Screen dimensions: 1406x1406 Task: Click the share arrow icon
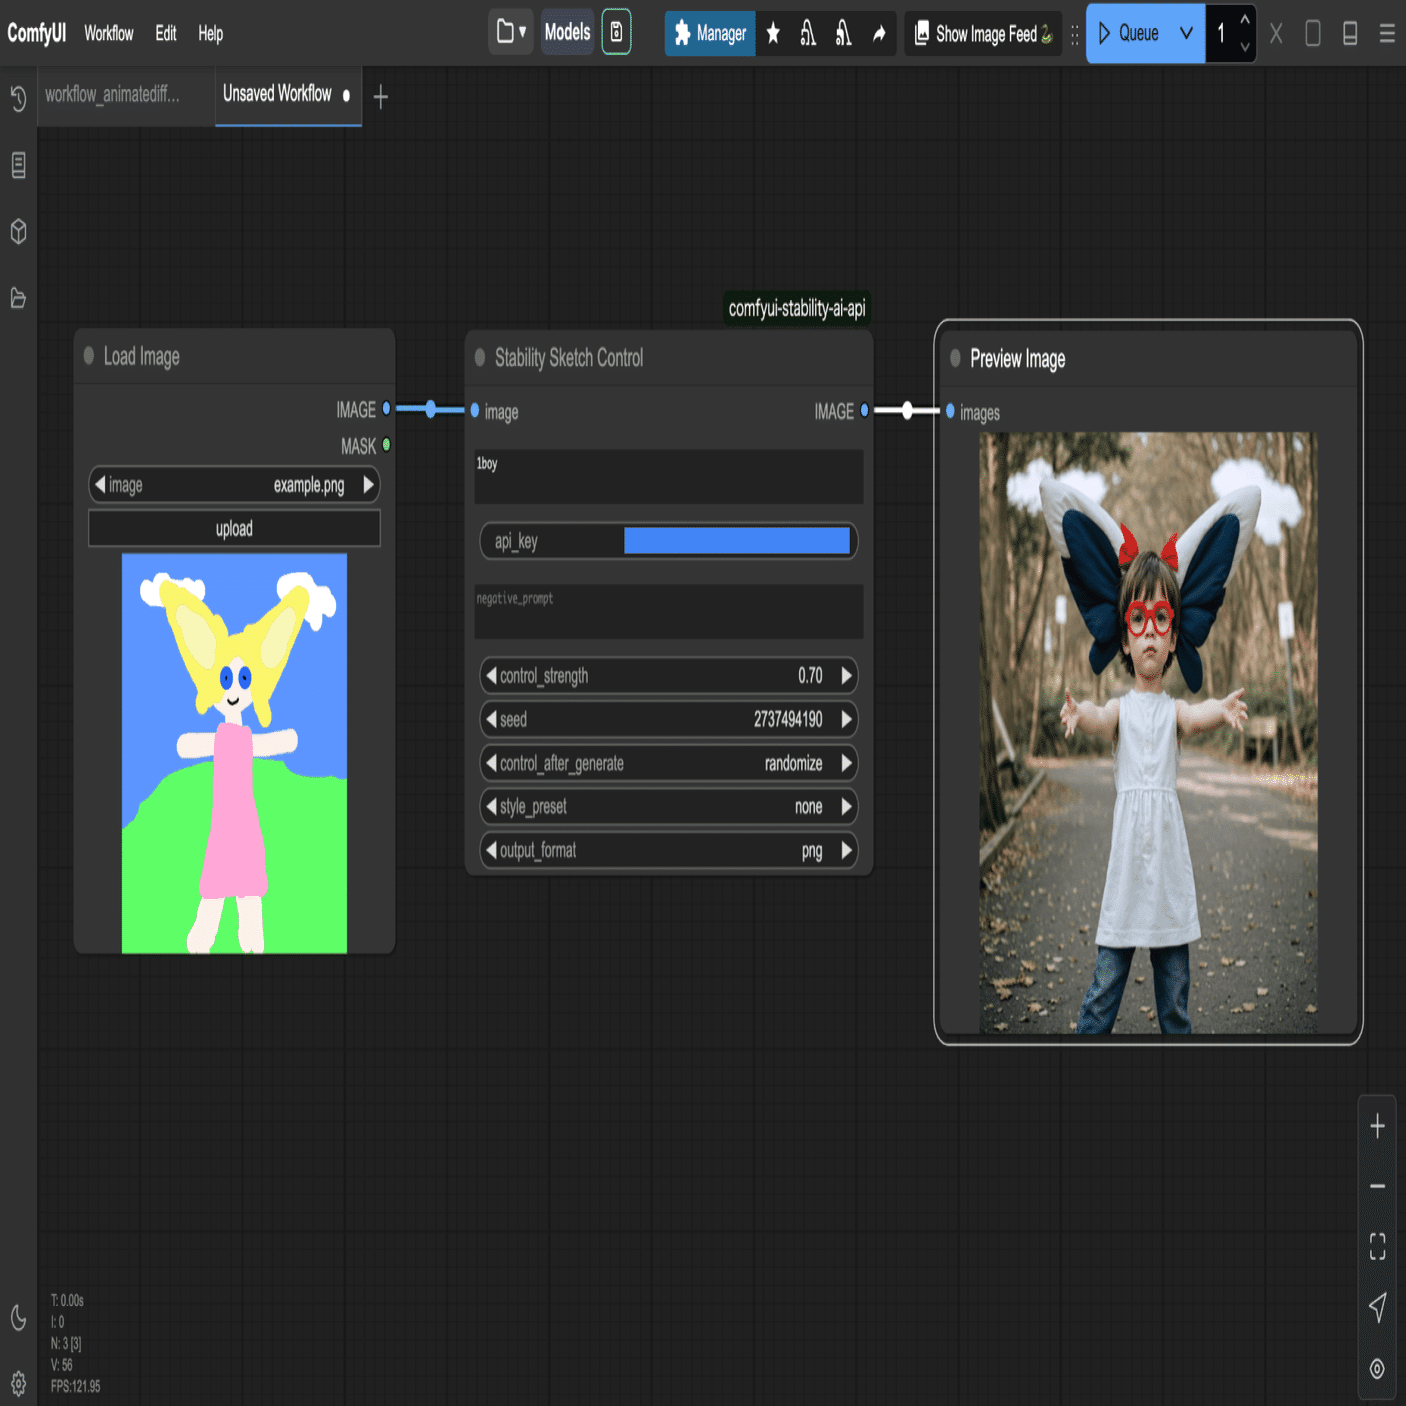pos(879,34)
